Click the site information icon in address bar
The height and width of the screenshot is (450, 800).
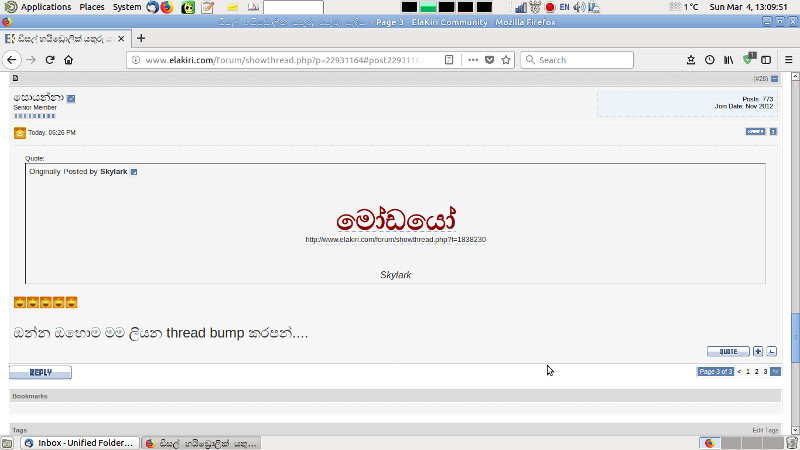click(x=136, y=60)
